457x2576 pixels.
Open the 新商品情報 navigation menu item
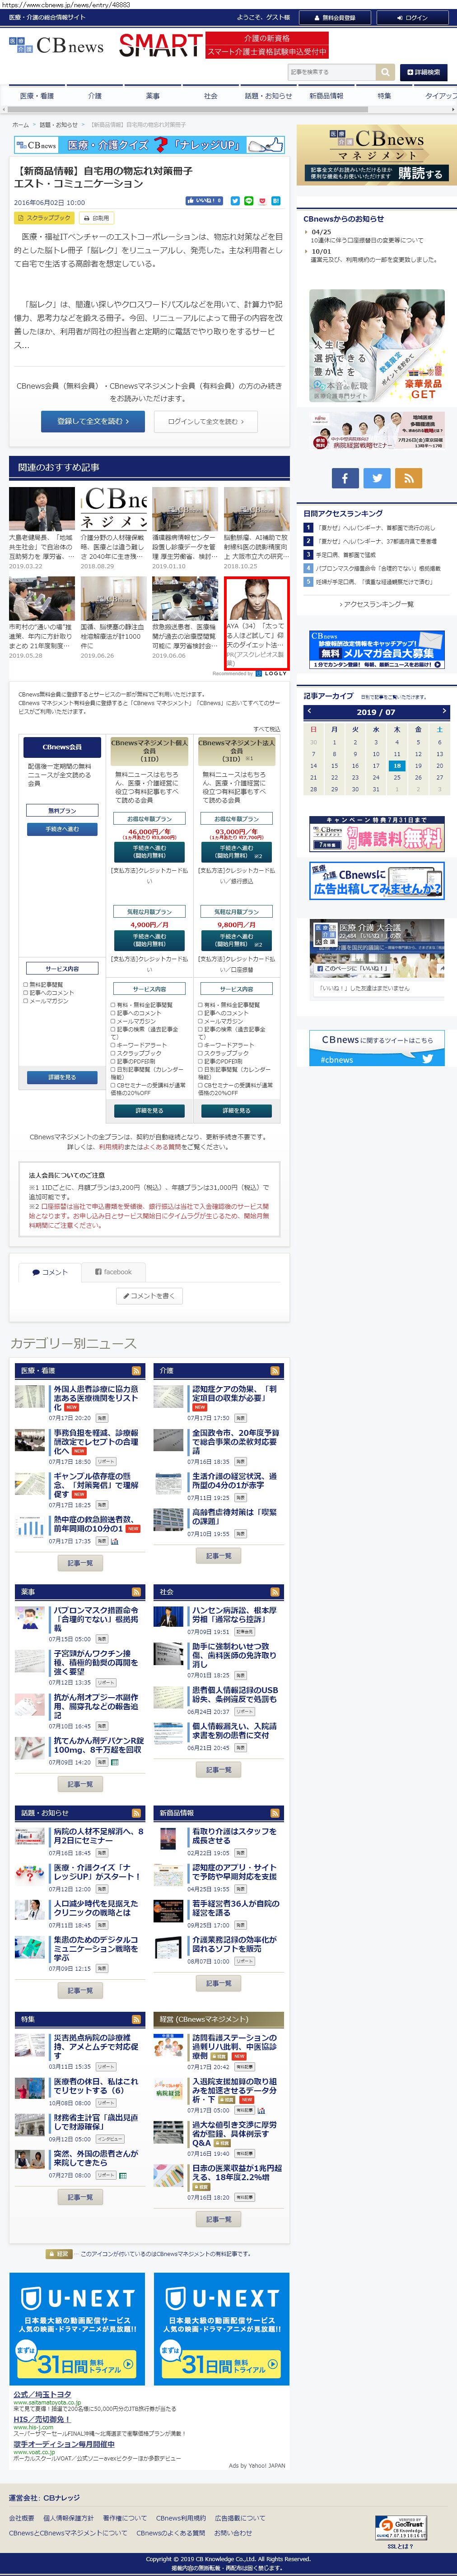326,96
